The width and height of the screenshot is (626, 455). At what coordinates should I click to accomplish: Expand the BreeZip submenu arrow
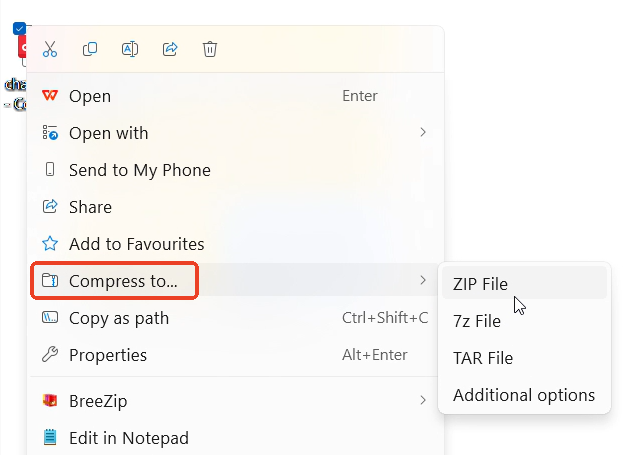click(423, 401)
